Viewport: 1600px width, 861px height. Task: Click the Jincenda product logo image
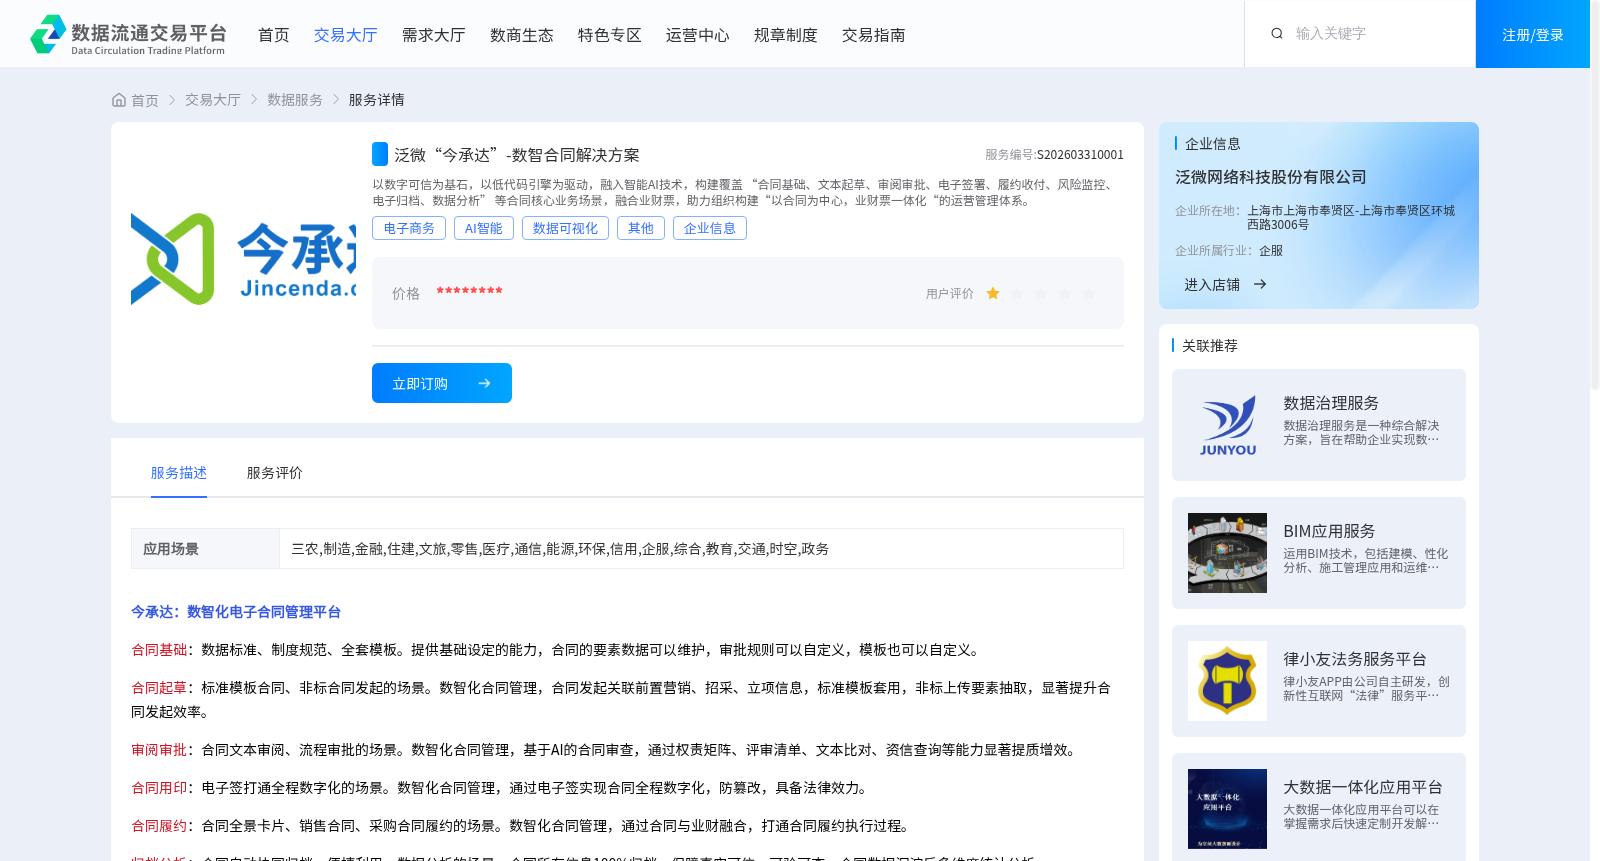click(x=243, y=259)
